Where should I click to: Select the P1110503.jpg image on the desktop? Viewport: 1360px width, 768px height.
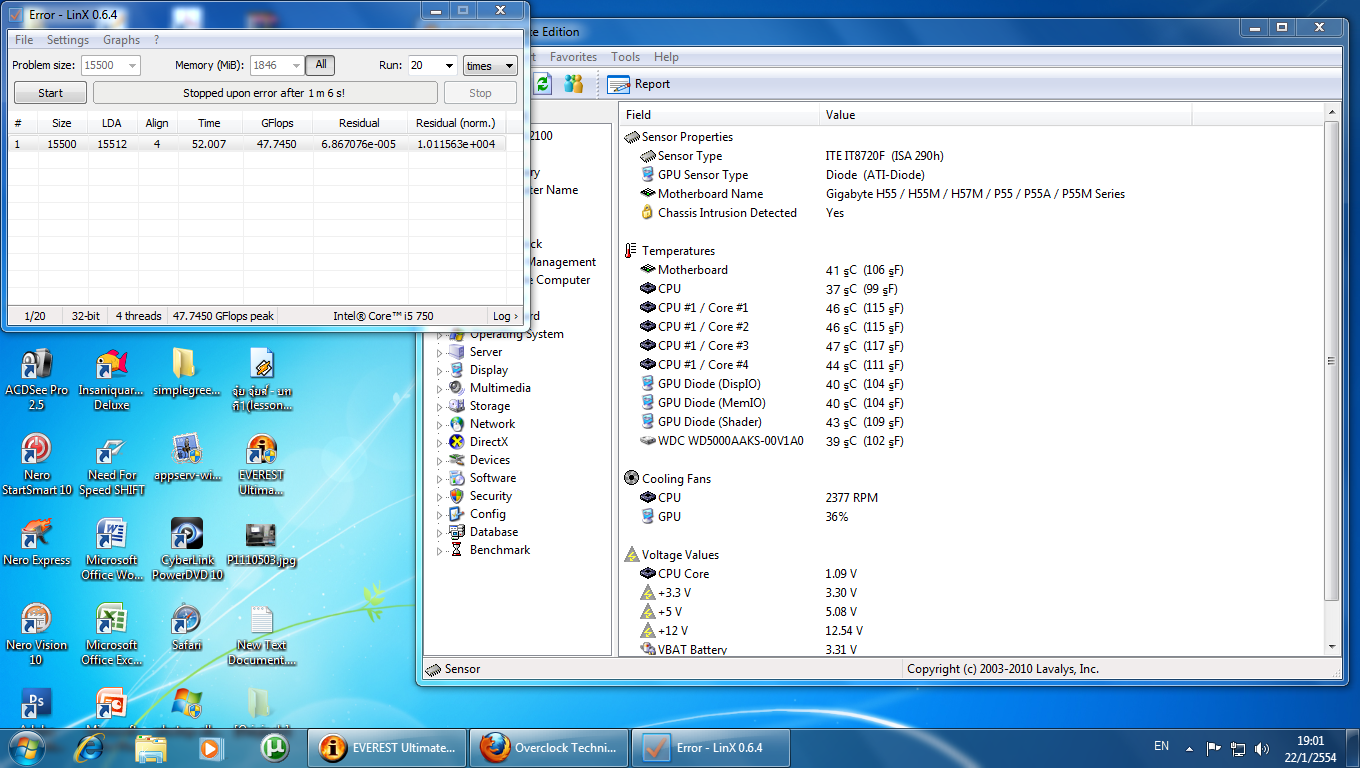261,542
